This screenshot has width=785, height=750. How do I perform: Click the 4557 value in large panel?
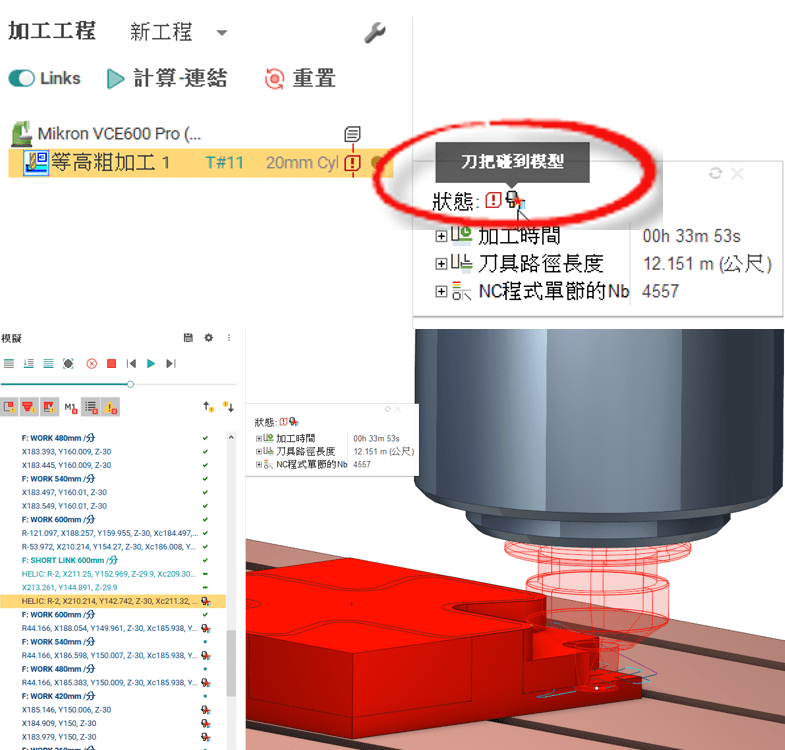(660, 291)
